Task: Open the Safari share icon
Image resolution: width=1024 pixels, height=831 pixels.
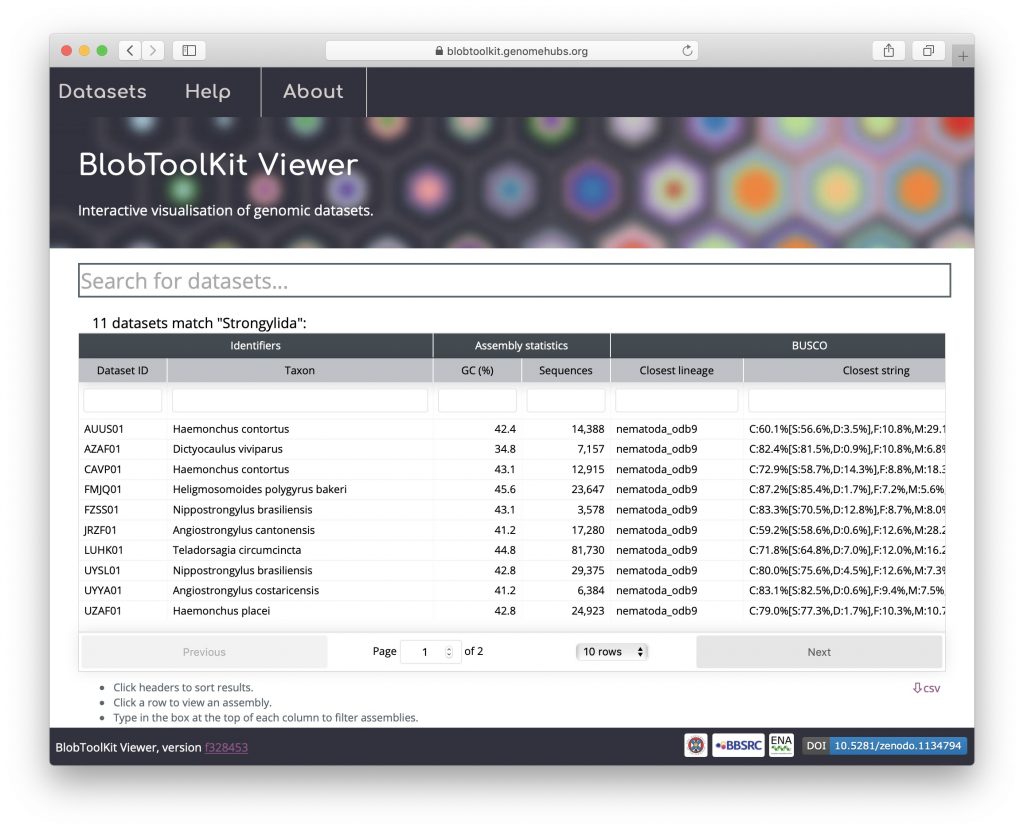Action: click(888, 51)
